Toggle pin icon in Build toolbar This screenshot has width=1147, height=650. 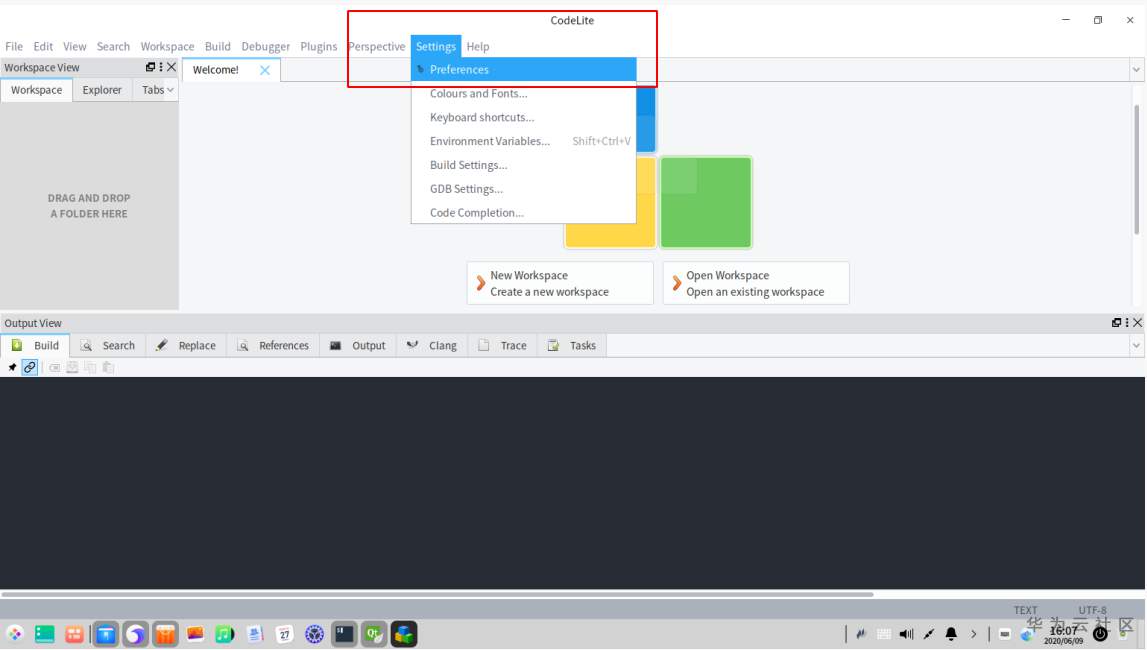pyautogui.click(x=12, y=367)
